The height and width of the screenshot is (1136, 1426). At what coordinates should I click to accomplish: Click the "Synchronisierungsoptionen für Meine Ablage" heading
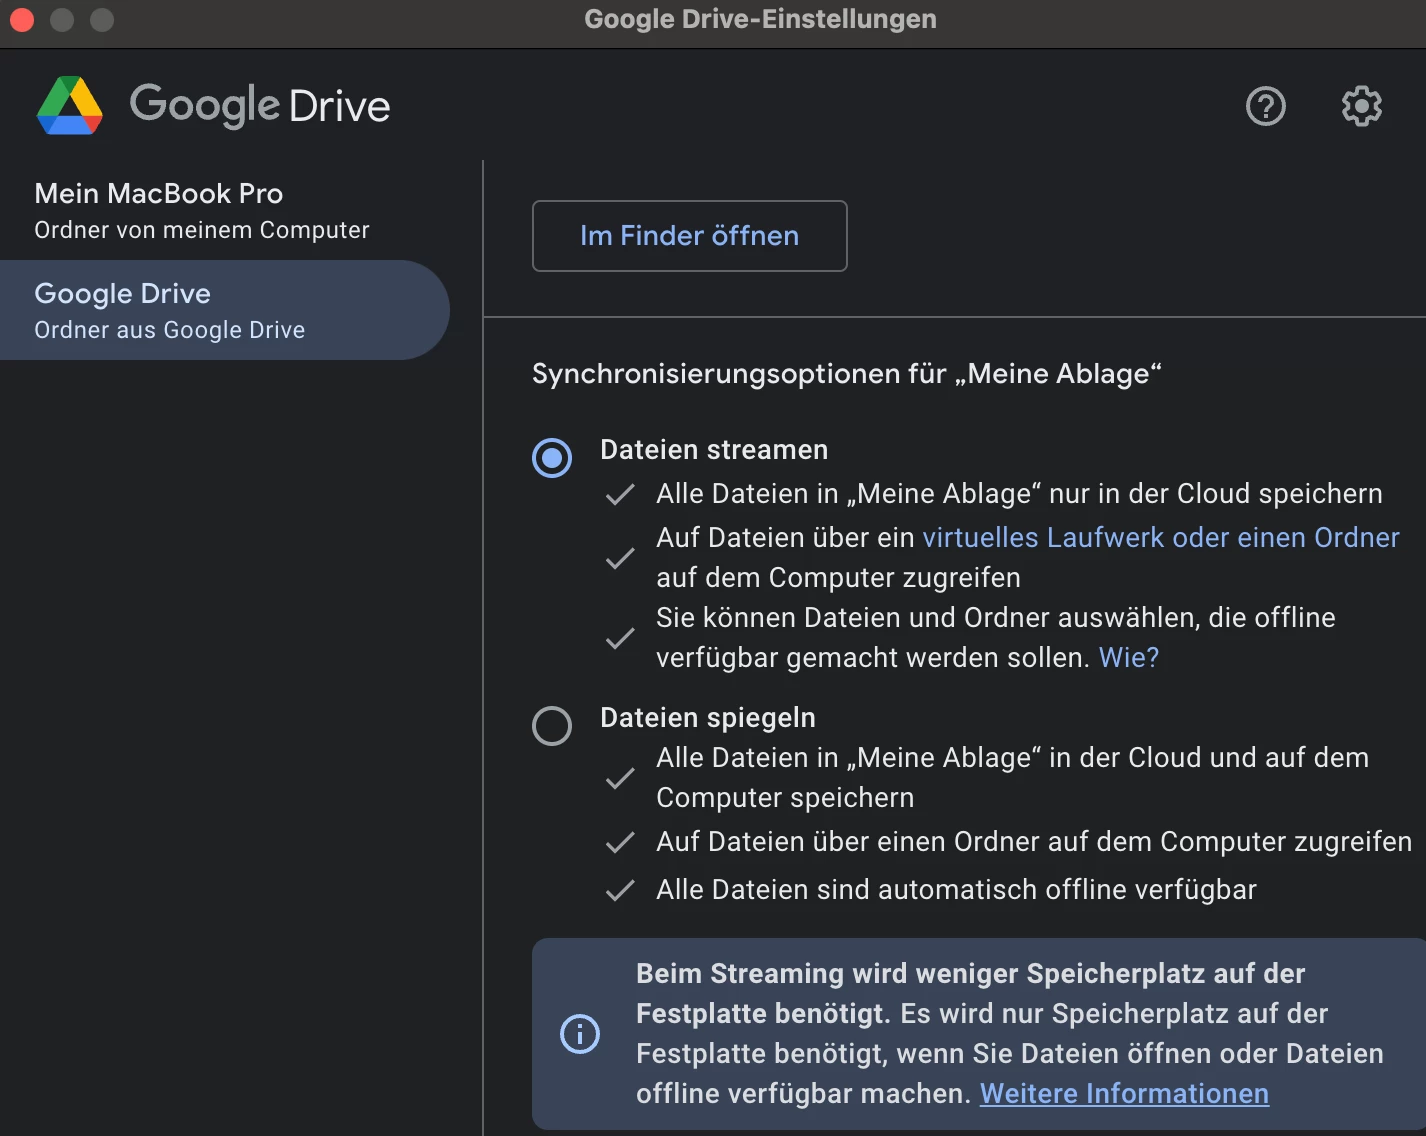(846, 374)
